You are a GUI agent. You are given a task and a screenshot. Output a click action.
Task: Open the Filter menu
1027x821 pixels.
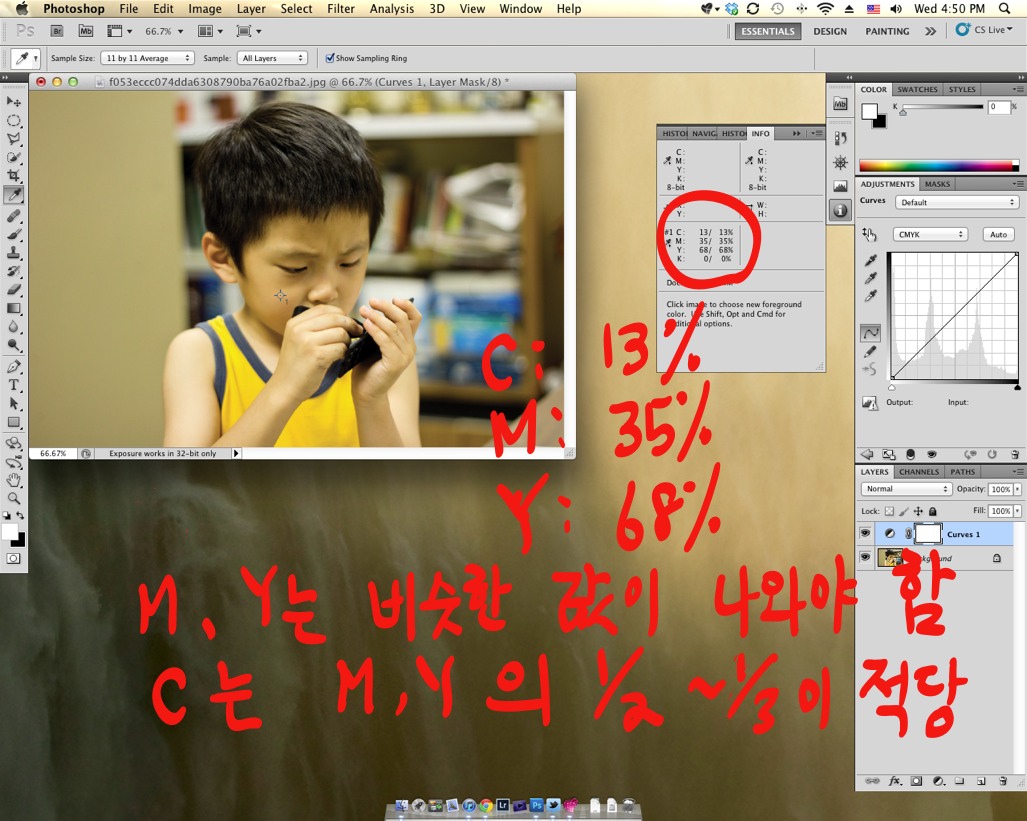(x=341, y=9)
